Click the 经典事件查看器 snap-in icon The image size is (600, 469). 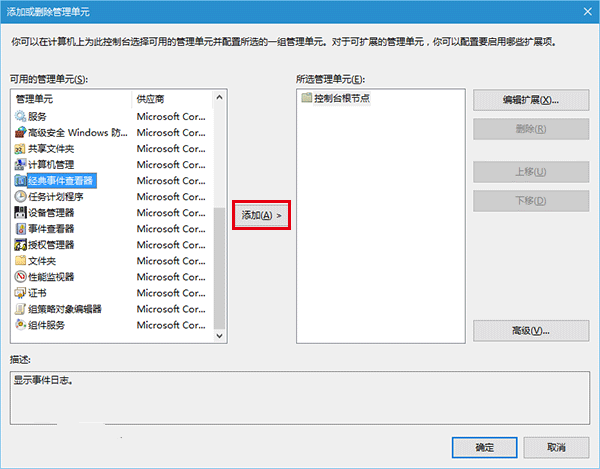[x=20, y=181]
